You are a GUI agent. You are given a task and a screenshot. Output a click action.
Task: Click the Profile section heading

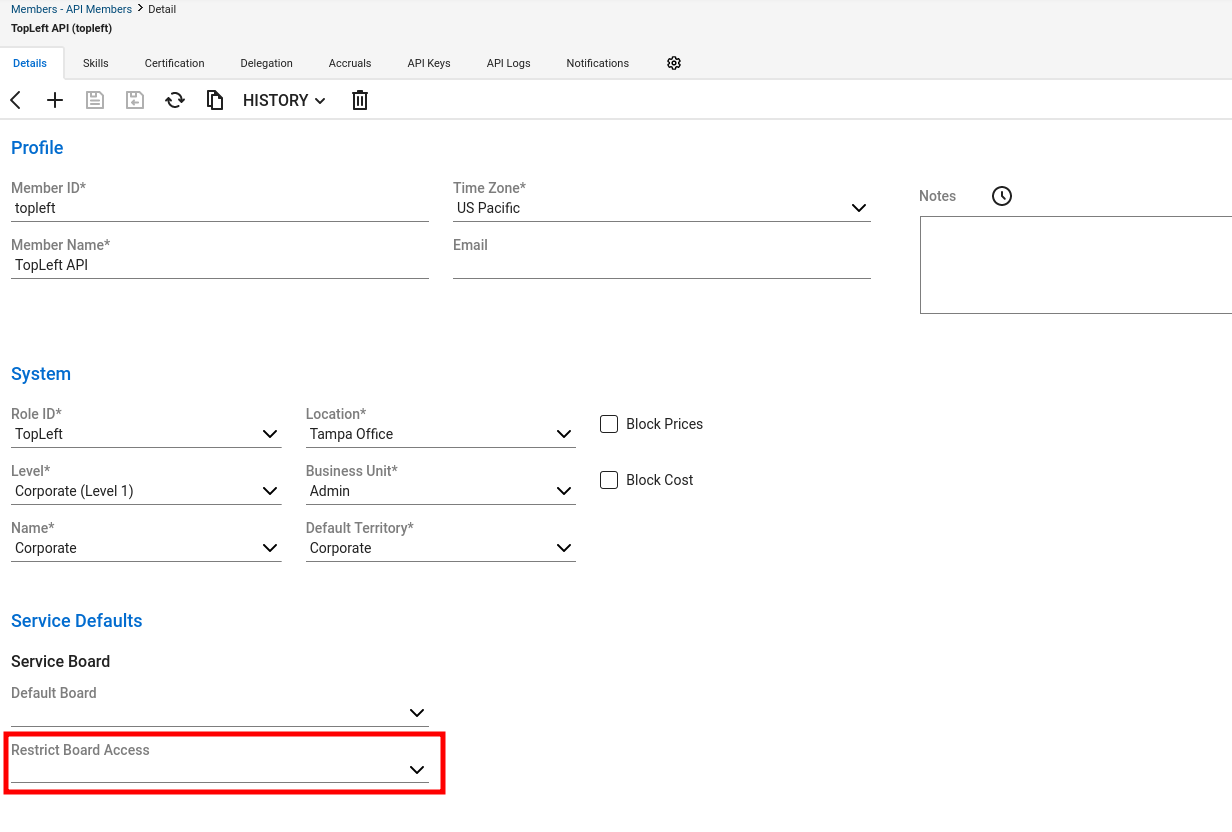37,148
